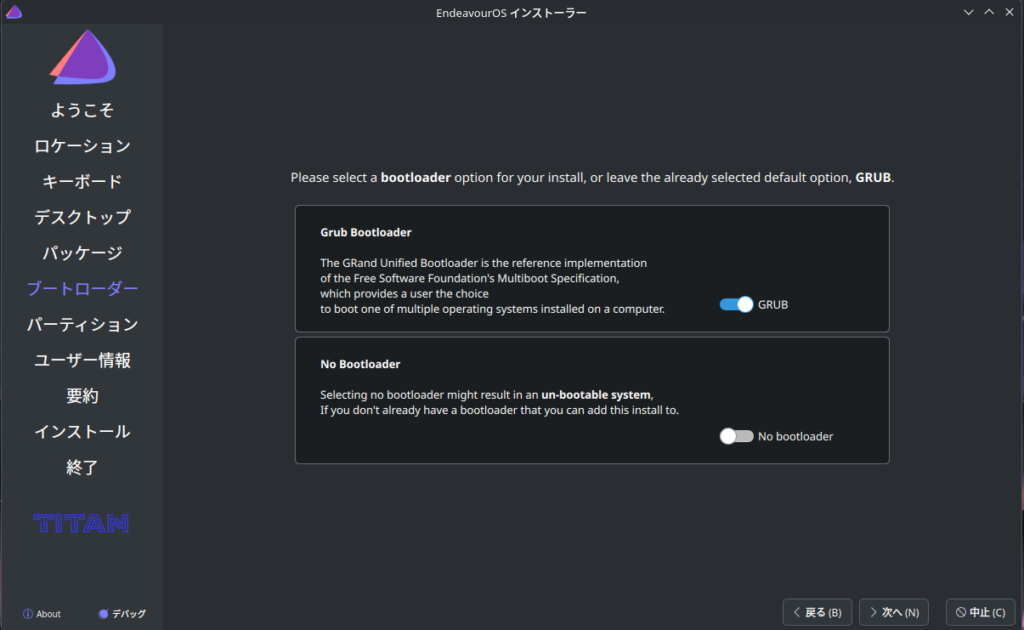
Task: Enable the No bootloader switch
Action: (736, 436)
